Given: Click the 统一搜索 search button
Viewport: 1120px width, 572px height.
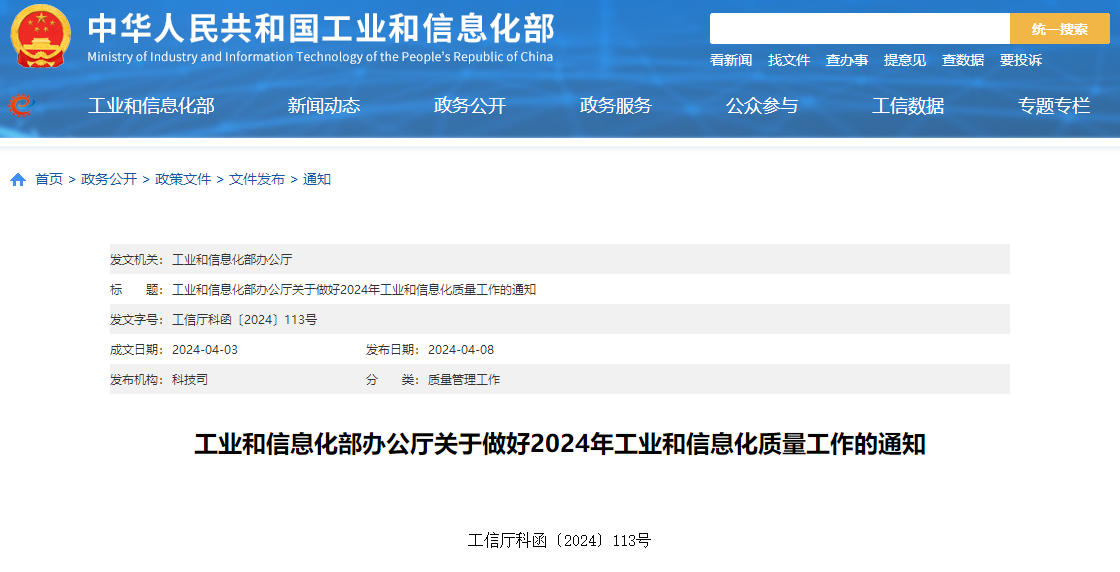Looking at the screenshot, I should click(1059, 29).
